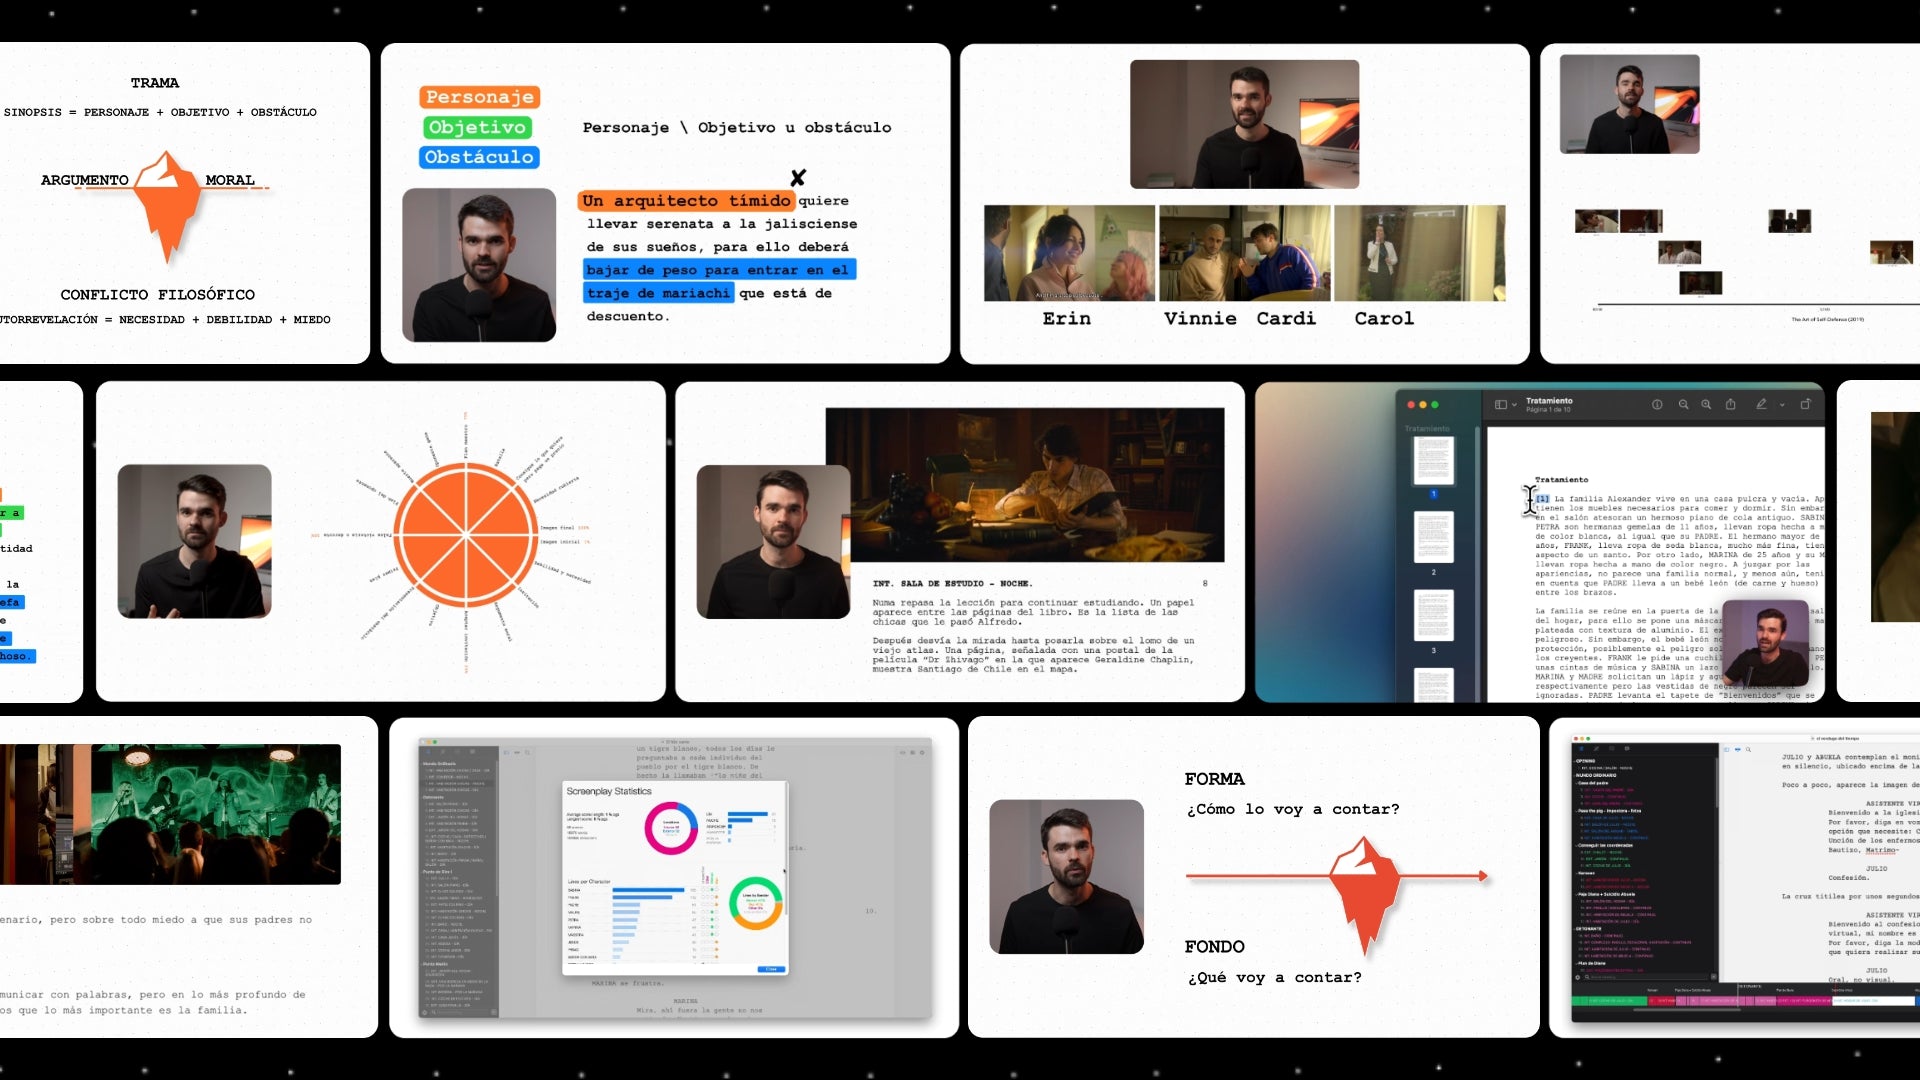This screenshot has height=1080, width=1920.
Task: Click the ARGUMENTO label beside the iceberg
Action: (x=85, y=180)
